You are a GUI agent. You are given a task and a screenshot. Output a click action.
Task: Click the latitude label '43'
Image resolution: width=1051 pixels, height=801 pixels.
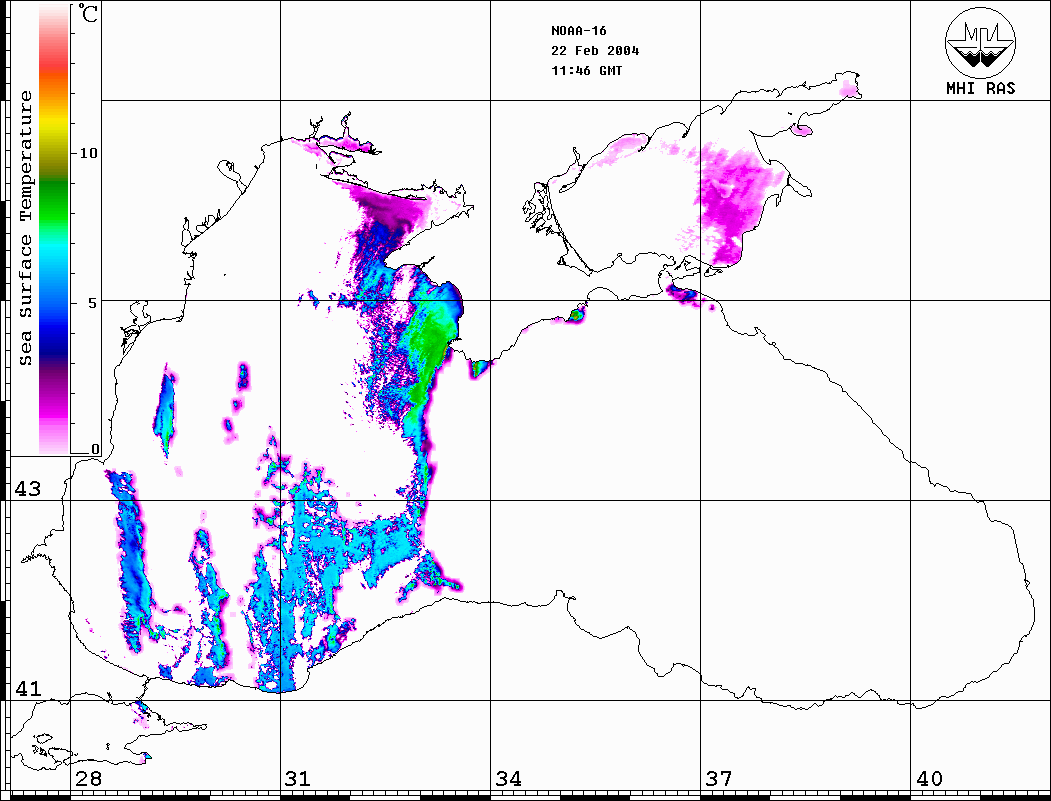[x=27, y=489]
